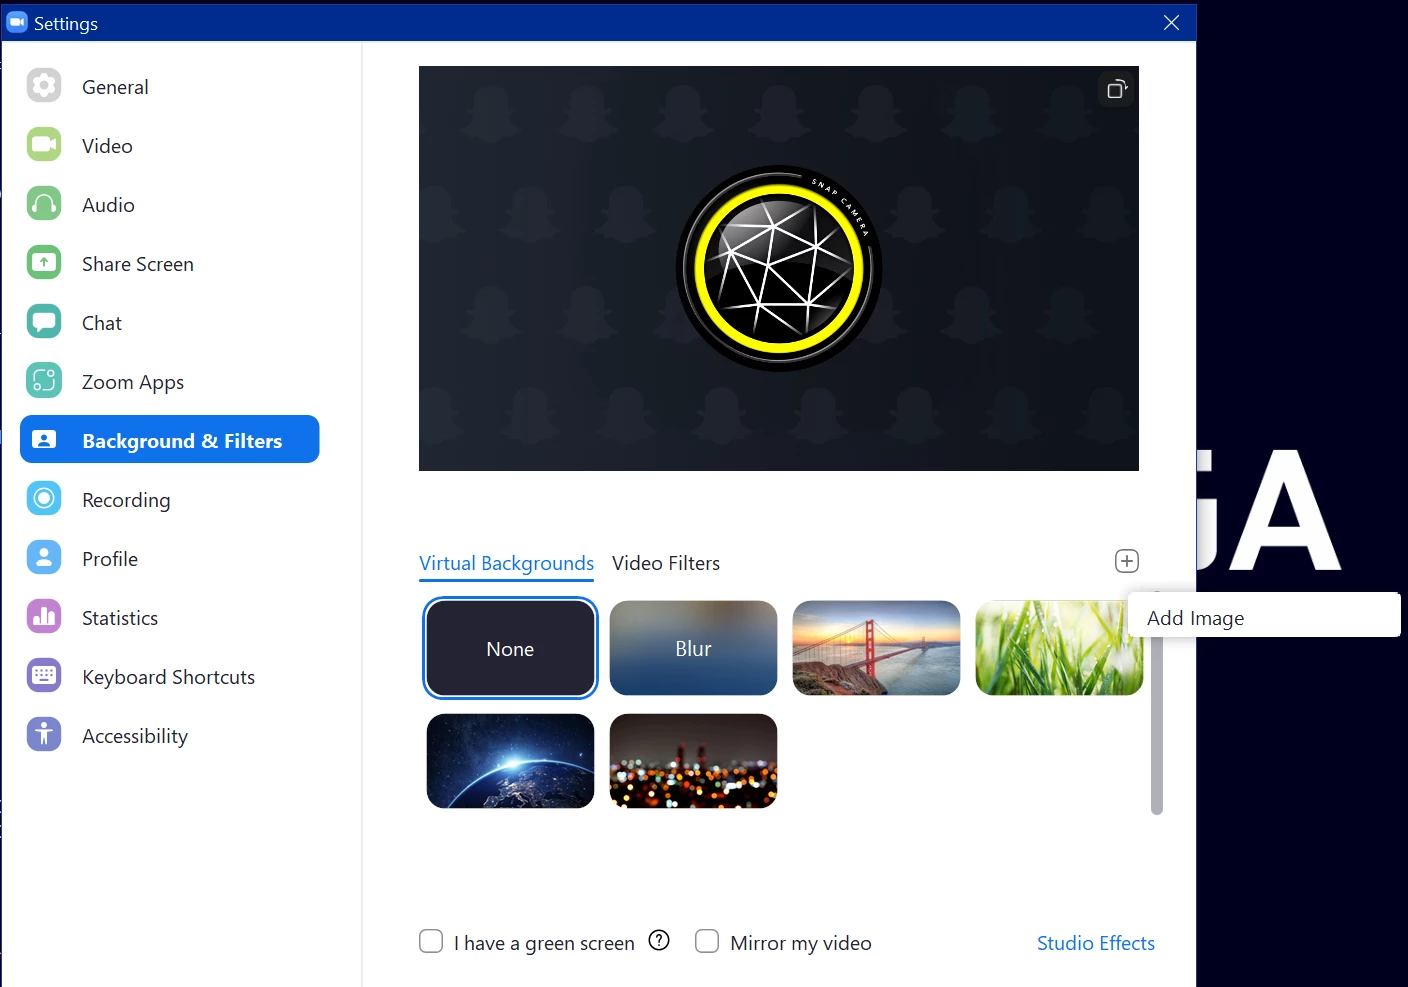
Task: Select the Video camera icon in sidebar
Action: [x=44, y=145]
